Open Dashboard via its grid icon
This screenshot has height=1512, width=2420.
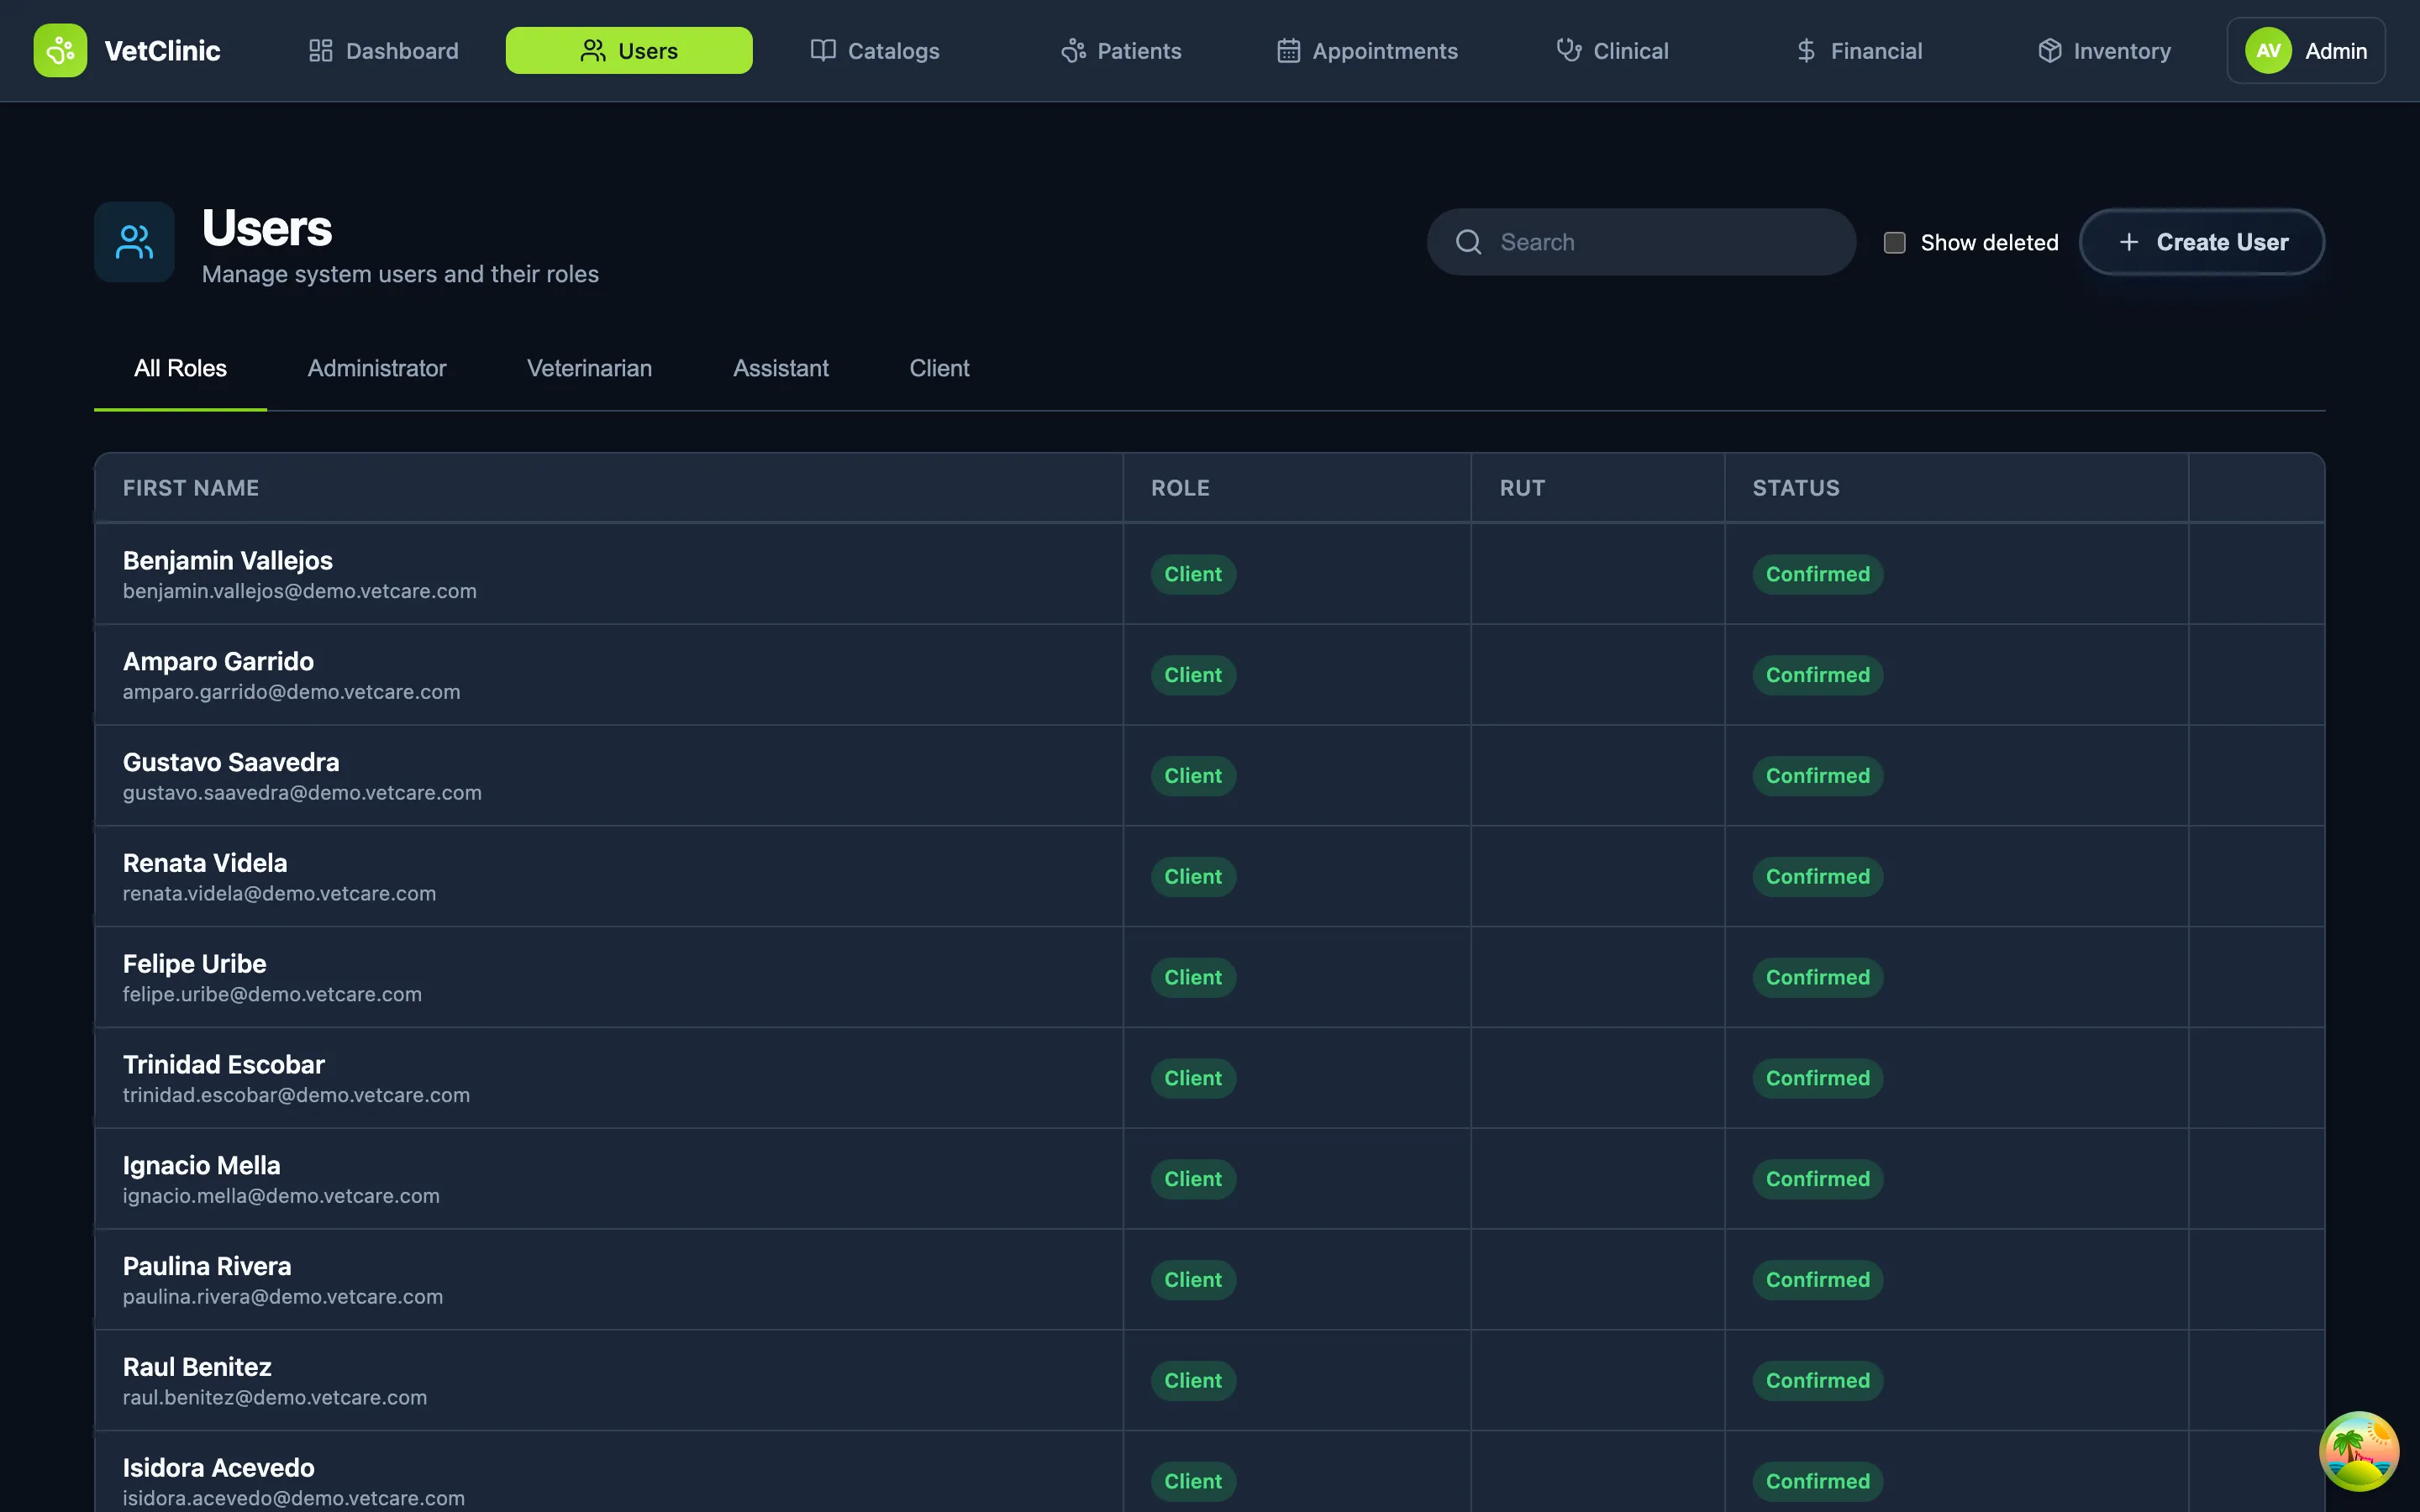pos(320,50)
